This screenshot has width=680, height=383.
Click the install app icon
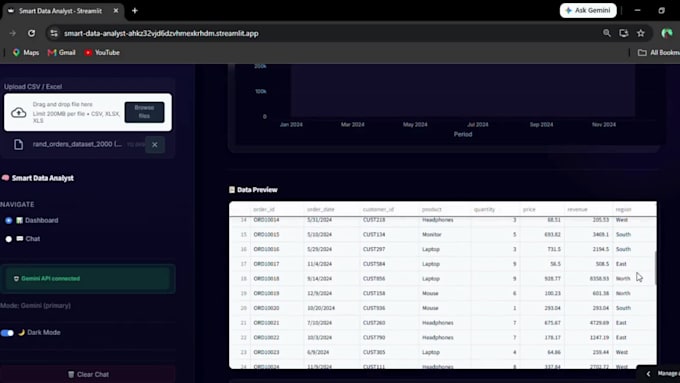pos(624,33)
